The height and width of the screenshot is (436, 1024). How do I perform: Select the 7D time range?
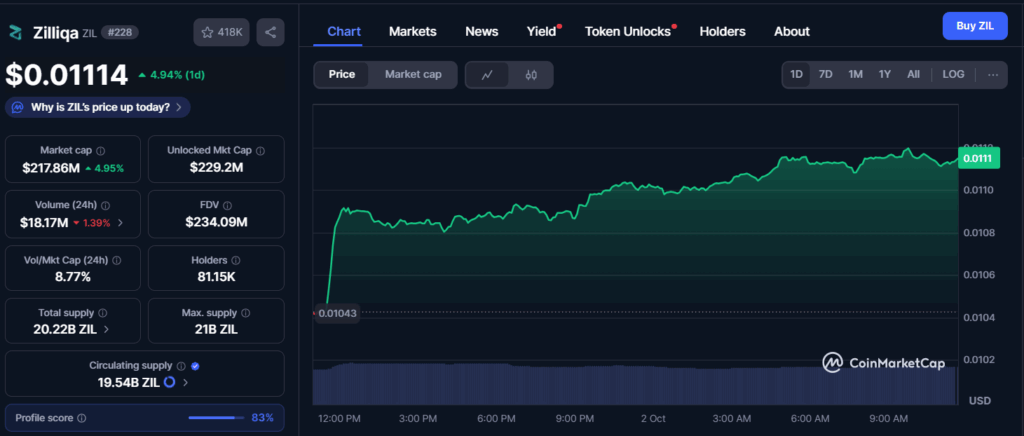825,74
